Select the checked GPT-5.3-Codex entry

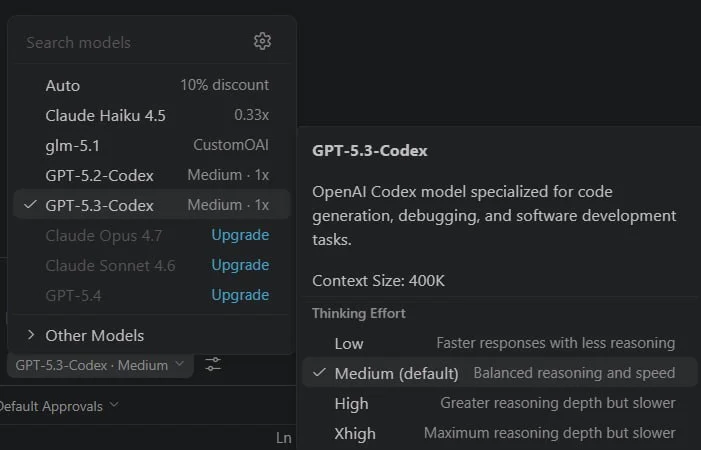pyautogui.click(x=152, y=205)
